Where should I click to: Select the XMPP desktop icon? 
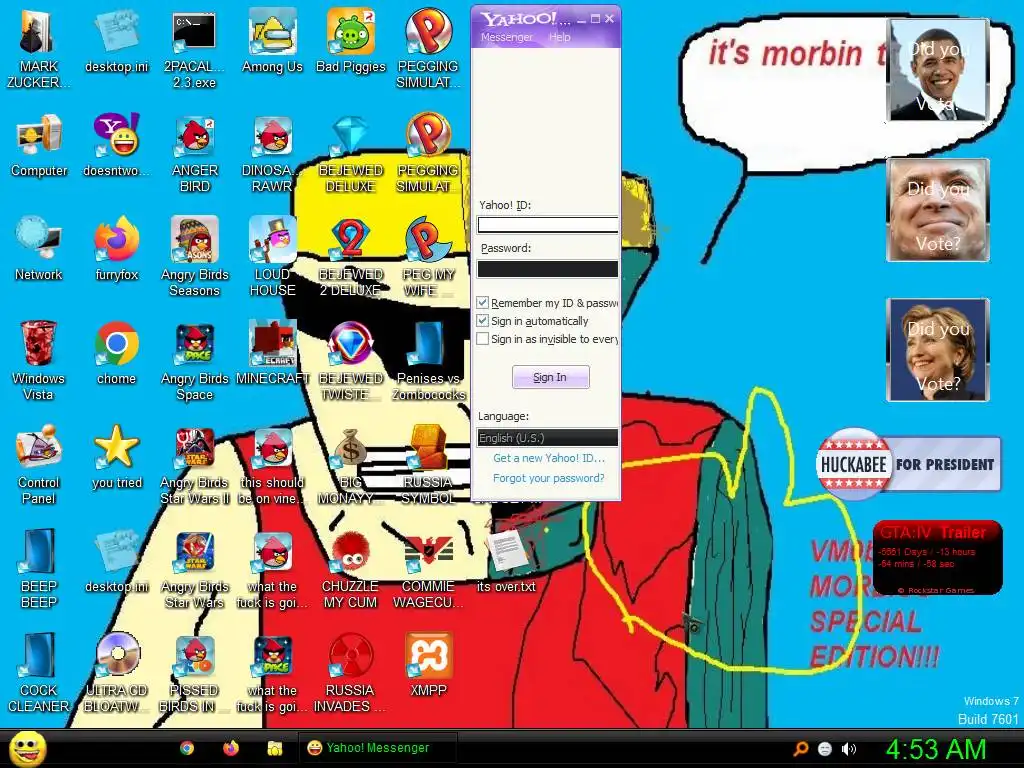point(428,664)
